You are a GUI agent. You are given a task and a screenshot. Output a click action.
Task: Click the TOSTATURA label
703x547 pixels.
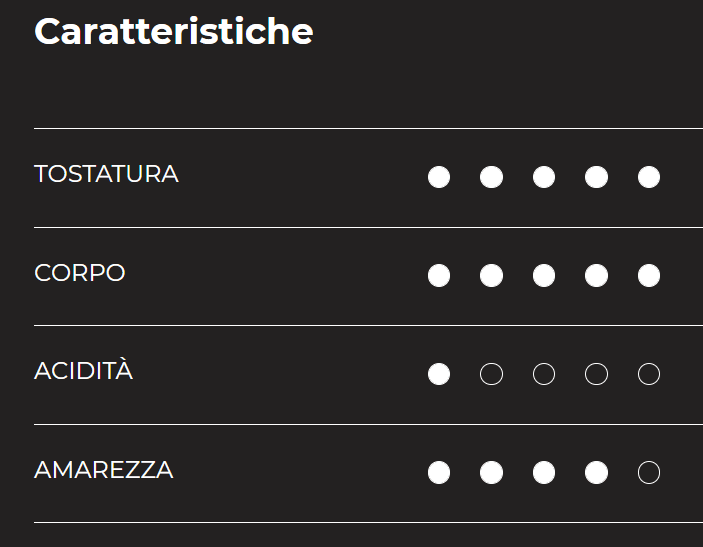click(106, 174)
